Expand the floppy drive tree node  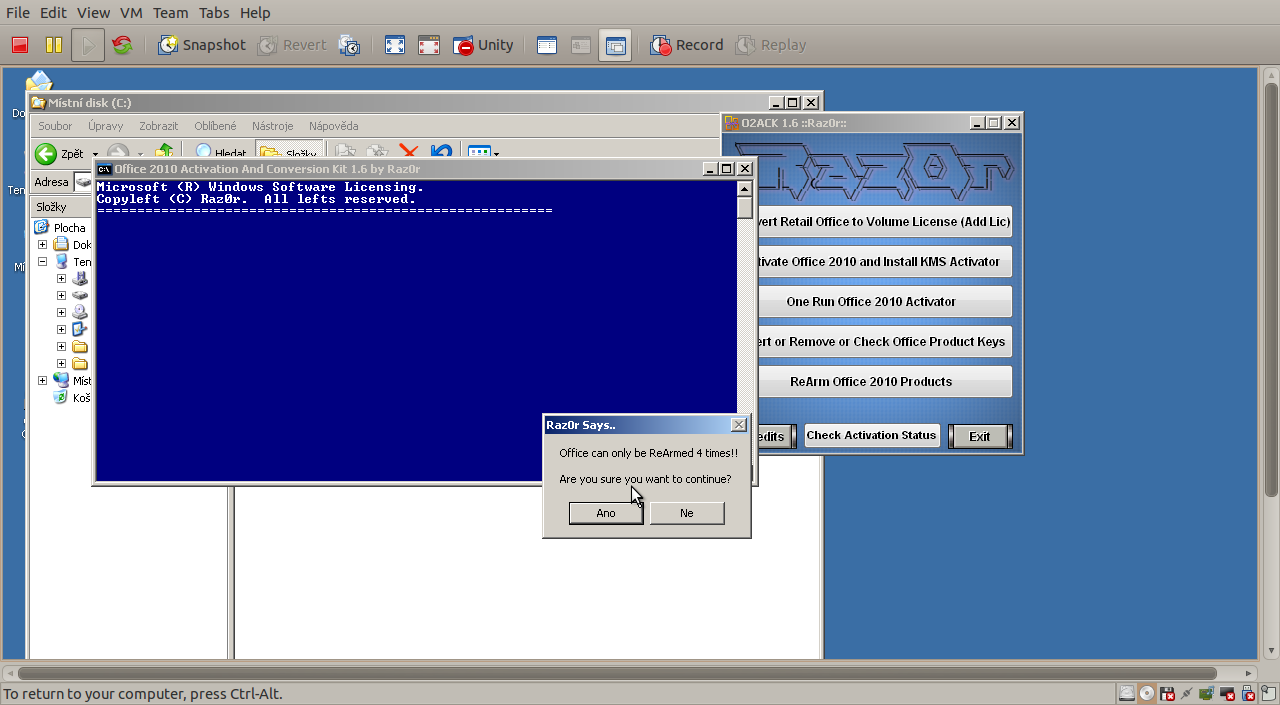61,279
